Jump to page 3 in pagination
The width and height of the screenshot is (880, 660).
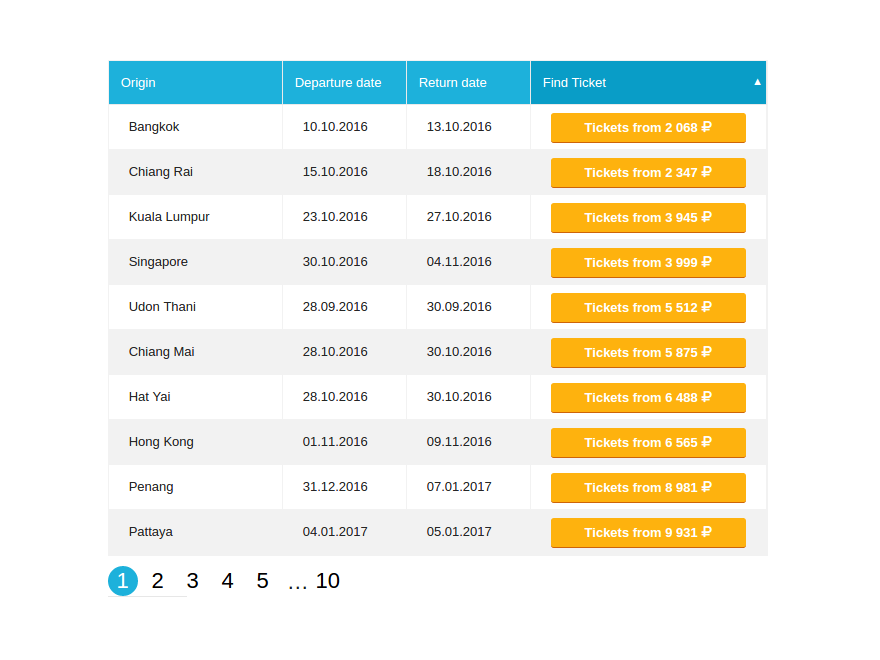[192, 581]
